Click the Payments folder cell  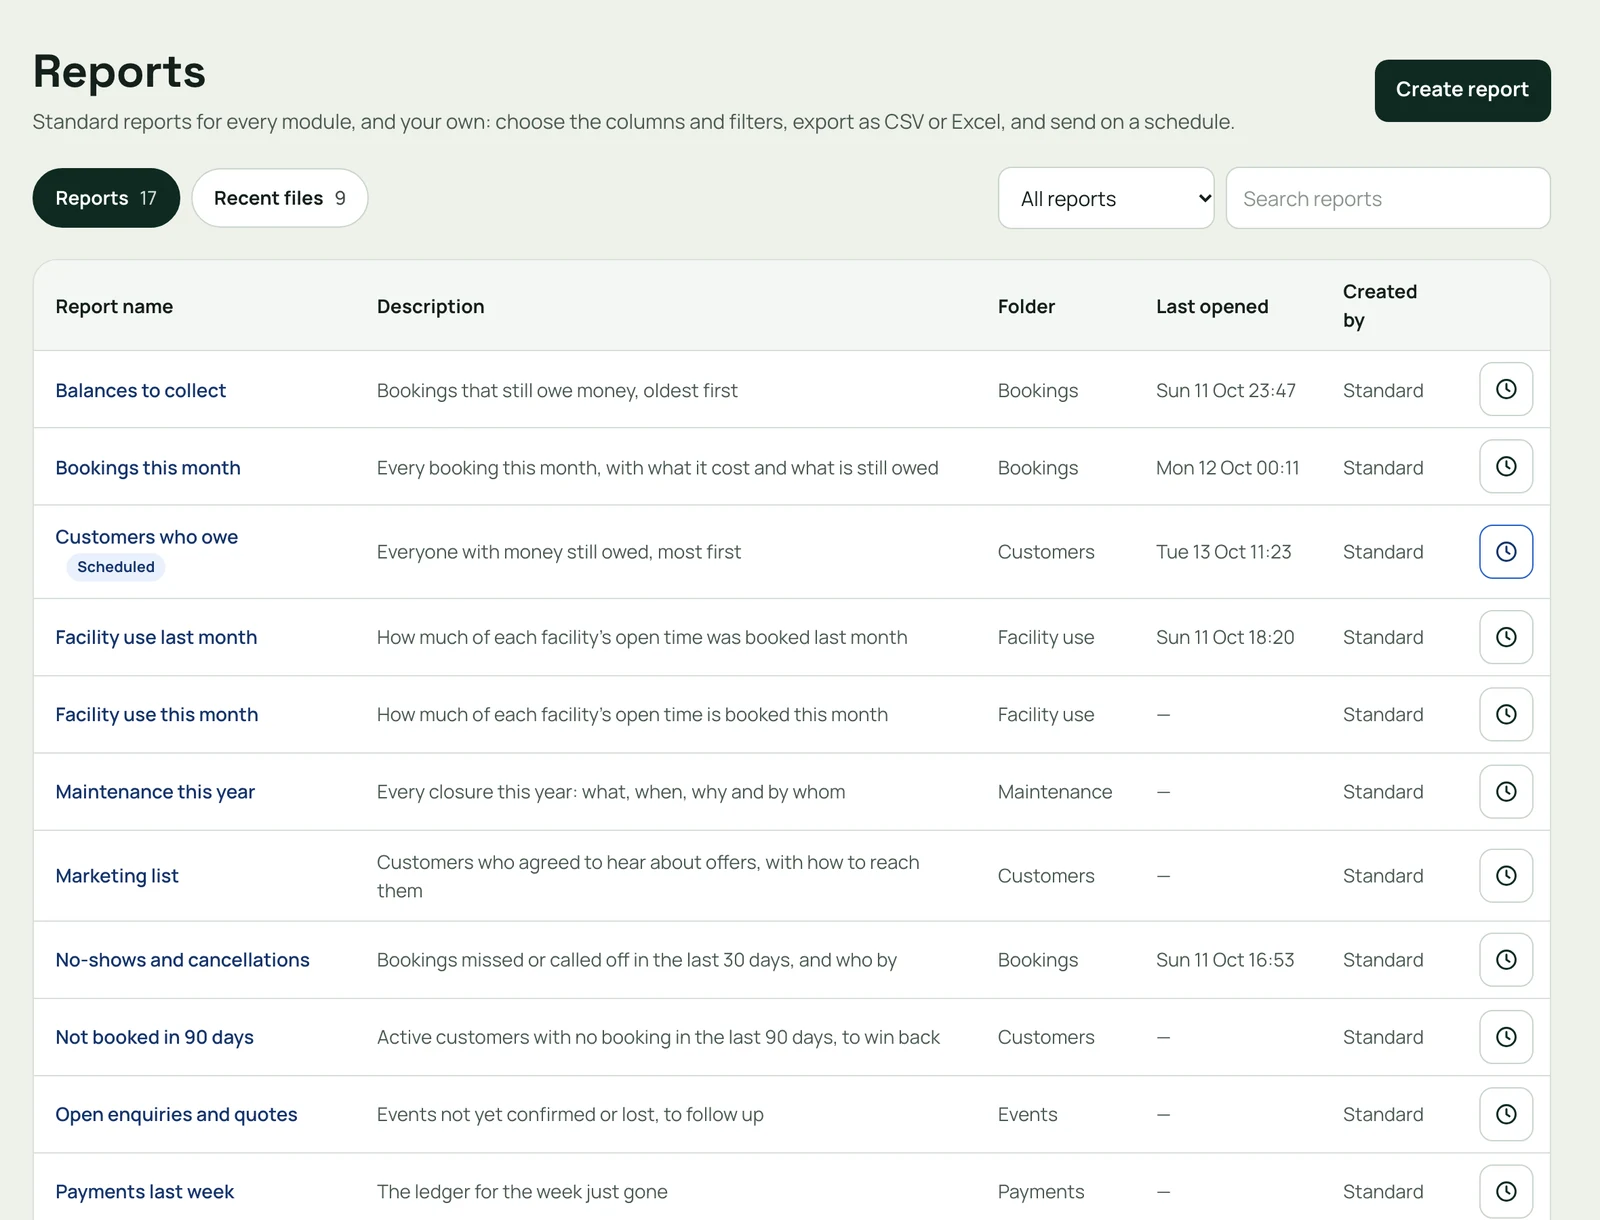1041,1192
